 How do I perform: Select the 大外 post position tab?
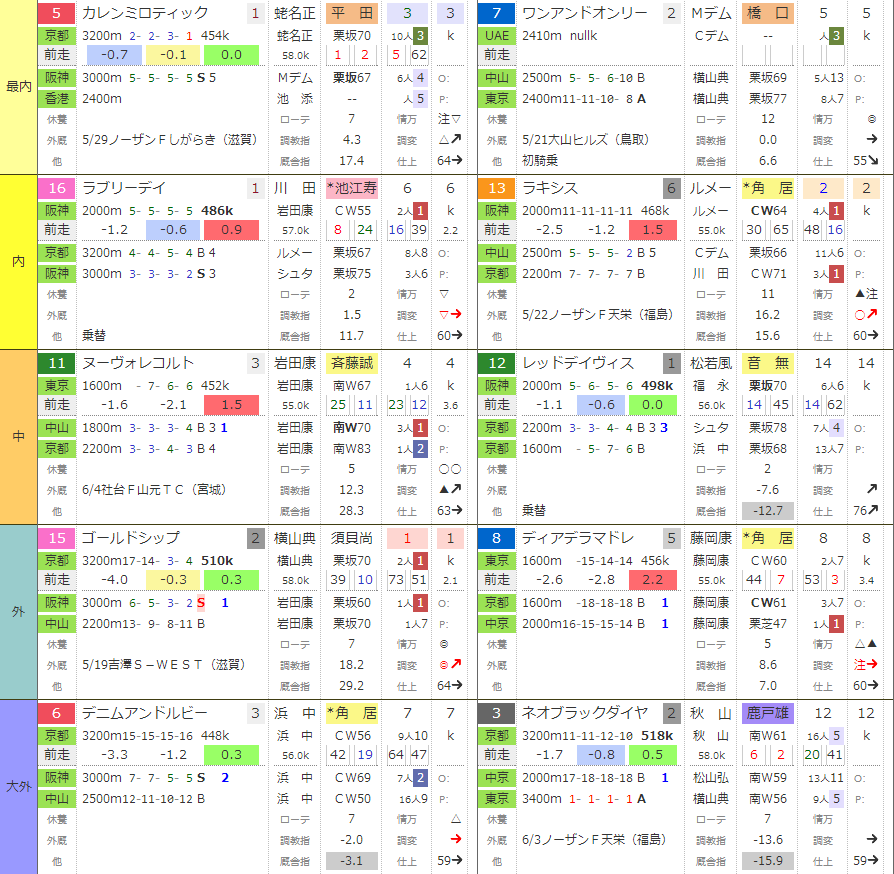pyautogui.click(x=18, y=787)
